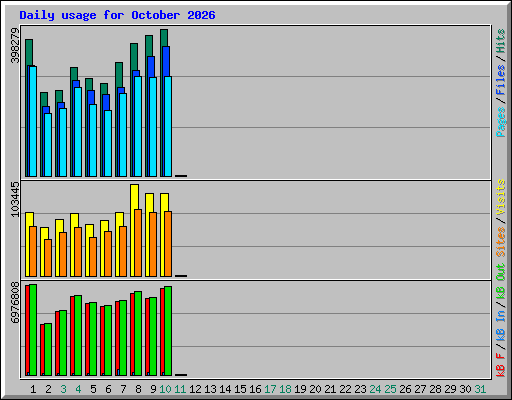512x400 pixels.
Task: Click green day label 17
Action: pos(270,389)
